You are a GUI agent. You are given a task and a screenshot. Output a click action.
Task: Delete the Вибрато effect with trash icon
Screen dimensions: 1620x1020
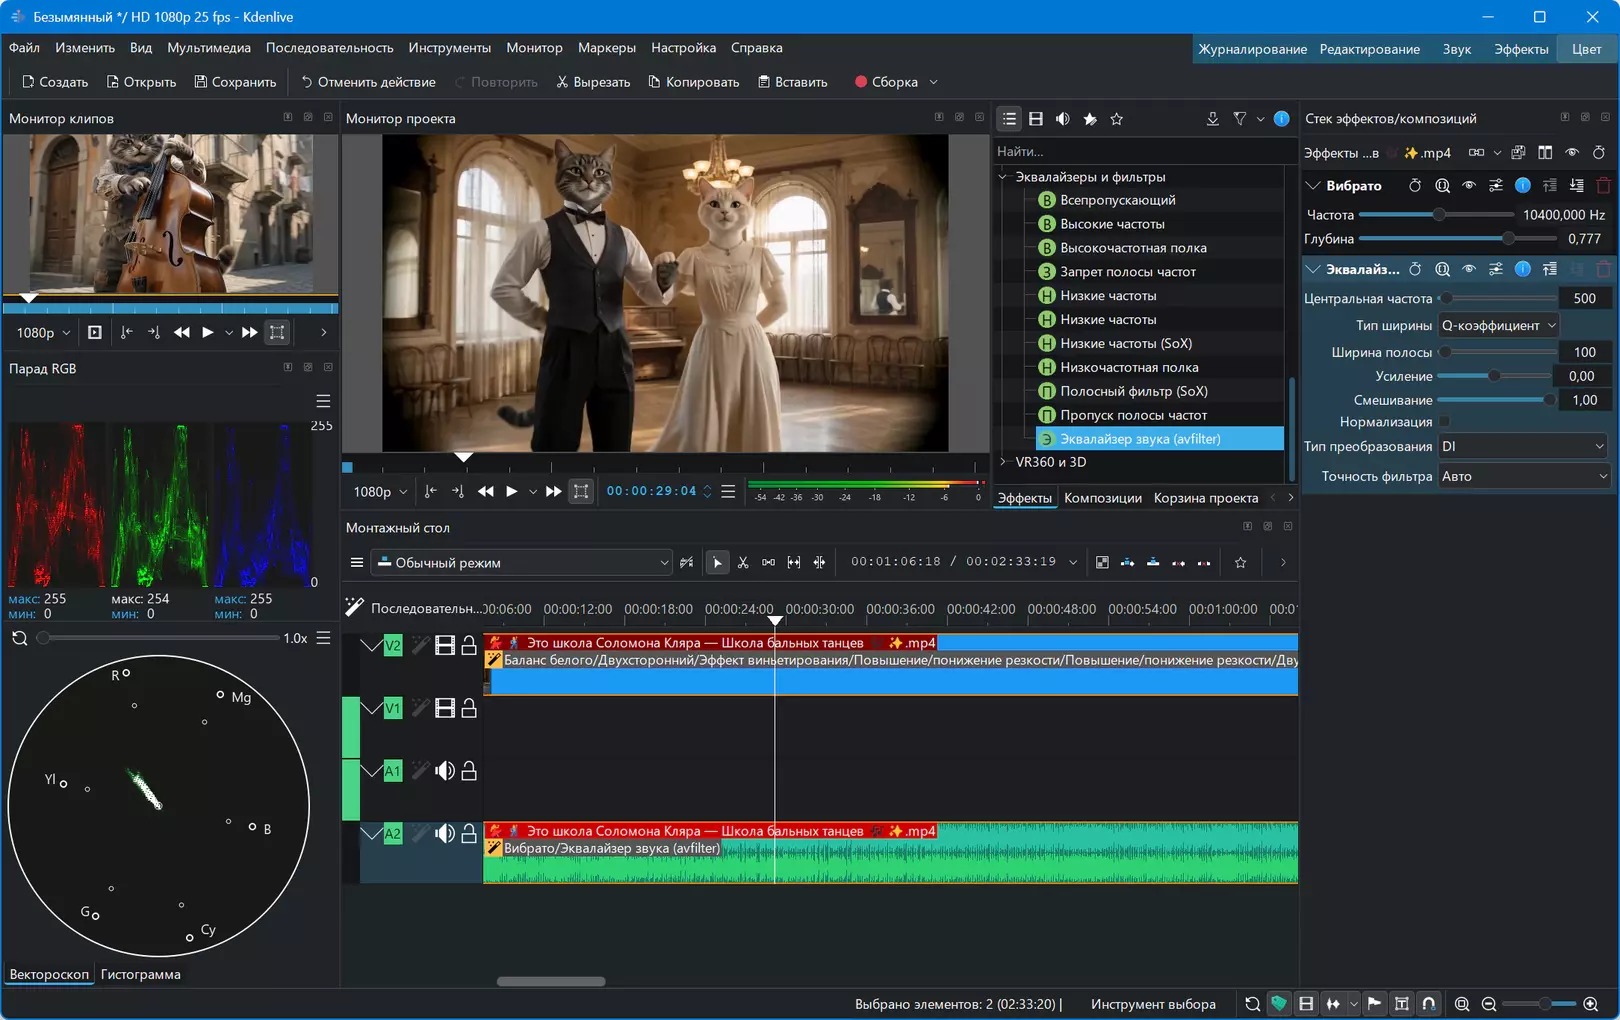(x=1604, y=186)
